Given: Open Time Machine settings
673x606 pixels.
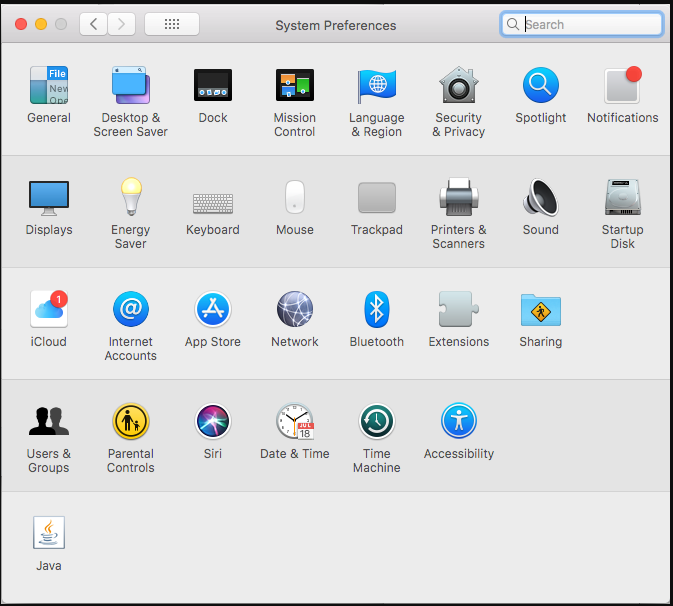Looking at the screenshot, I should tap(376, 422).
